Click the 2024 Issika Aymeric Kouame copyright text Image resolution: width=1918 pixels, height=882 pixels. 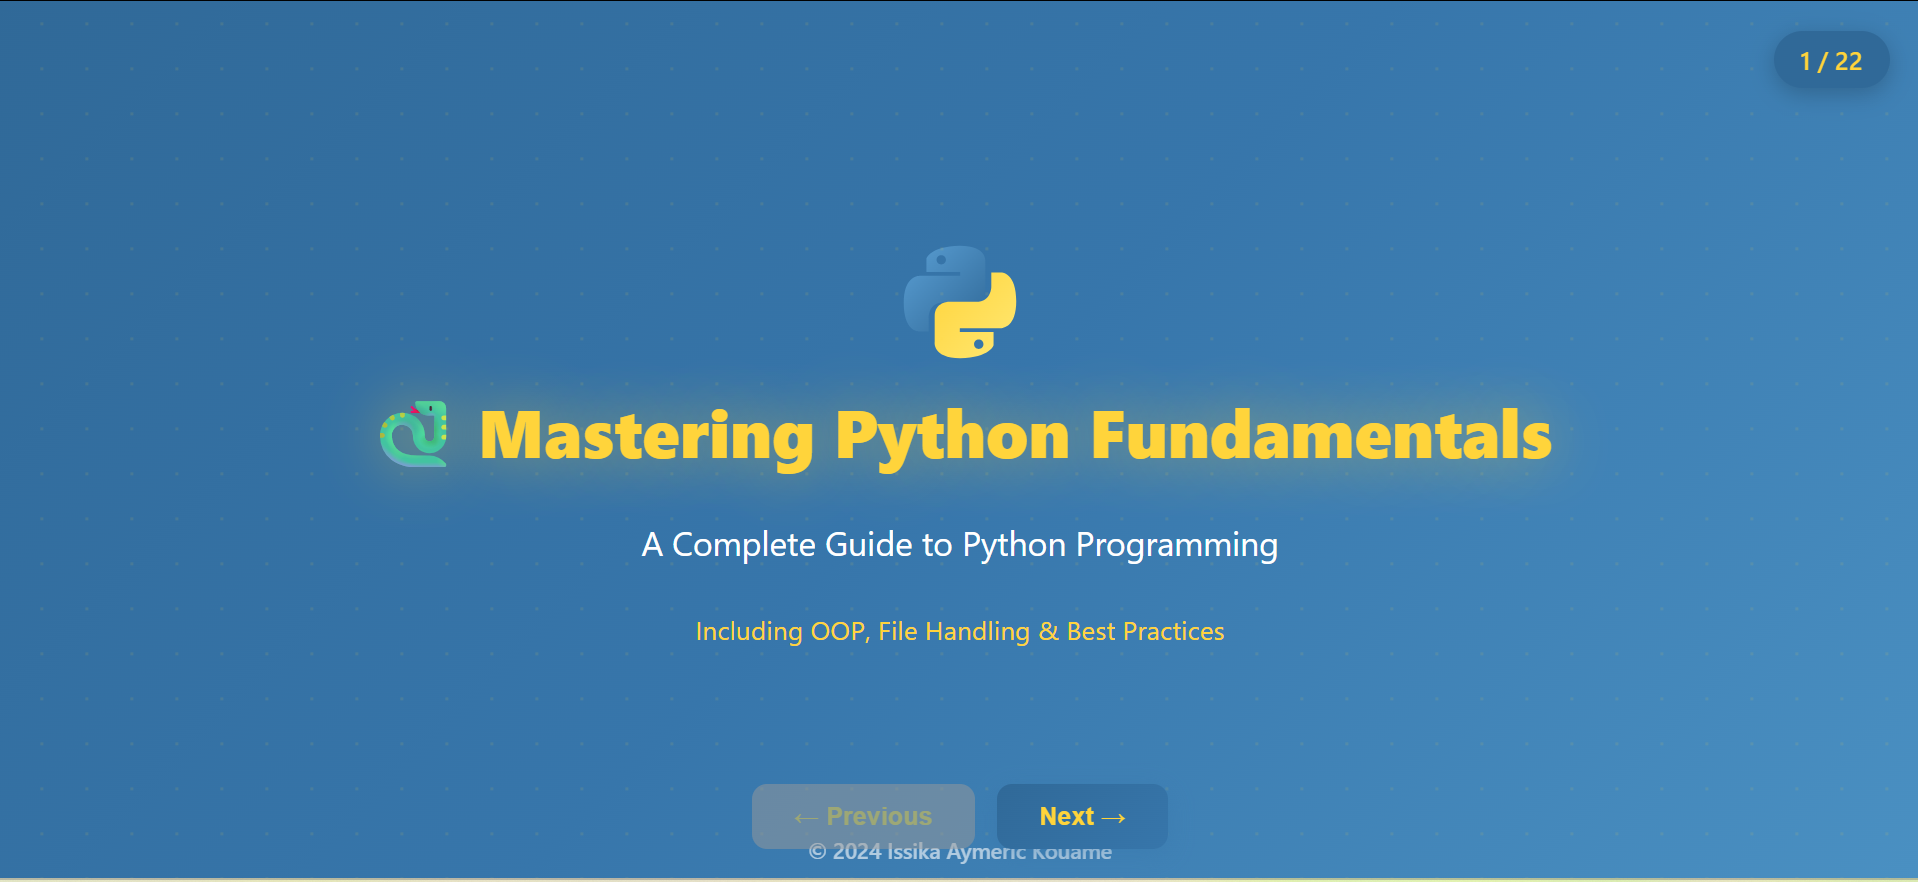click(x=960, y=852)
